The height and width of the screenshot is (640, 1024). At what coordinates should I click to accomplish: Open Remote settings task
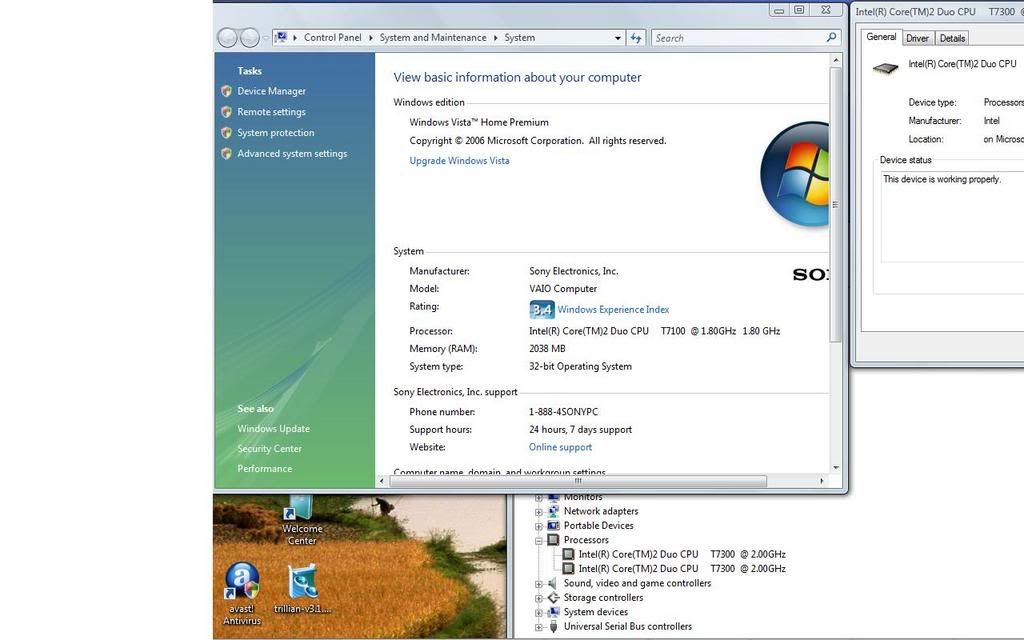(271, 112)
